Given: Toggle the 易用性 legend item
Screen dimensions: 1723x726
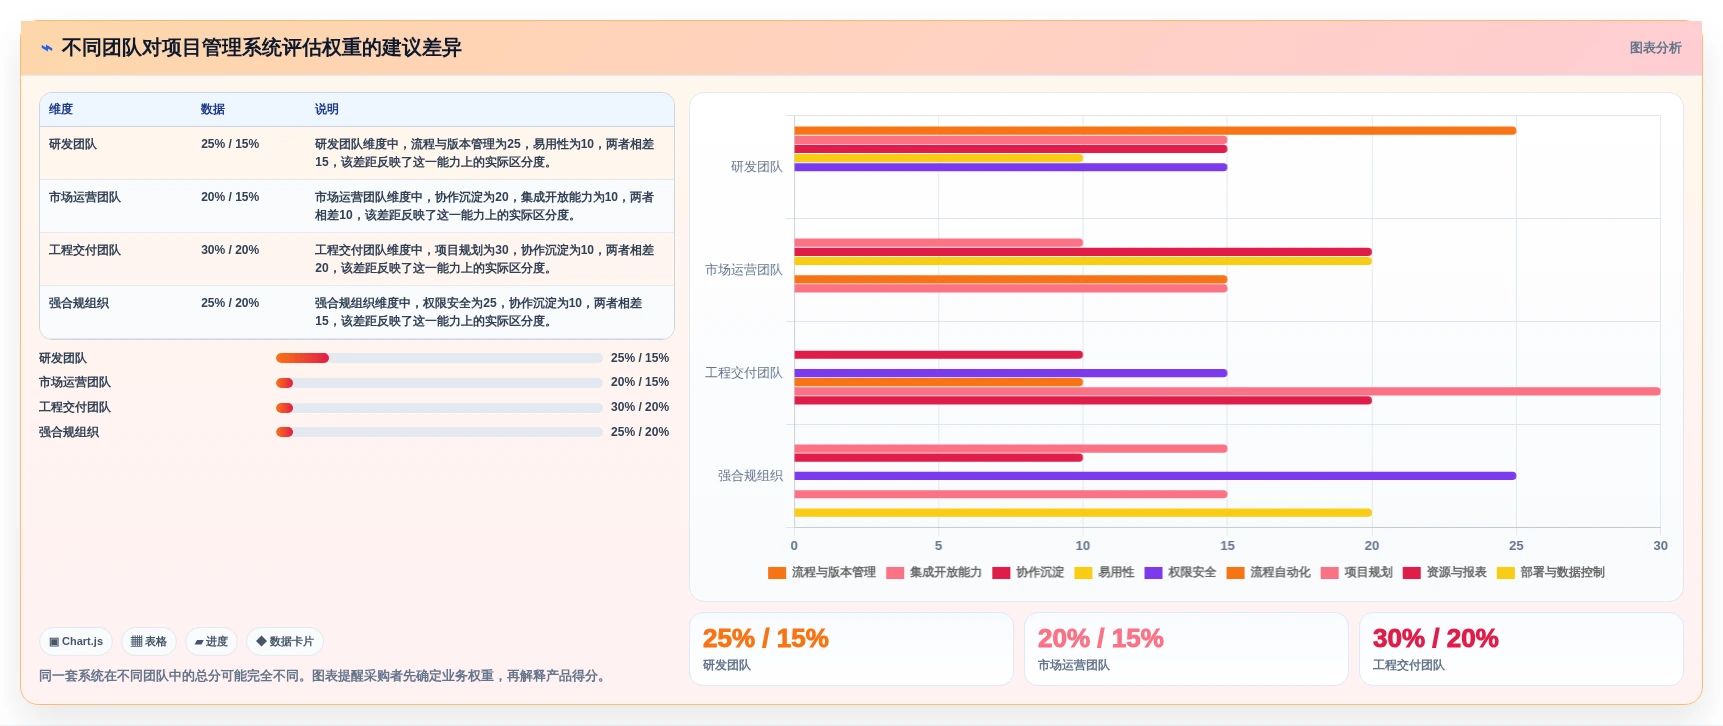Looking at the screenshot, I should click(x=1104, y=573).
